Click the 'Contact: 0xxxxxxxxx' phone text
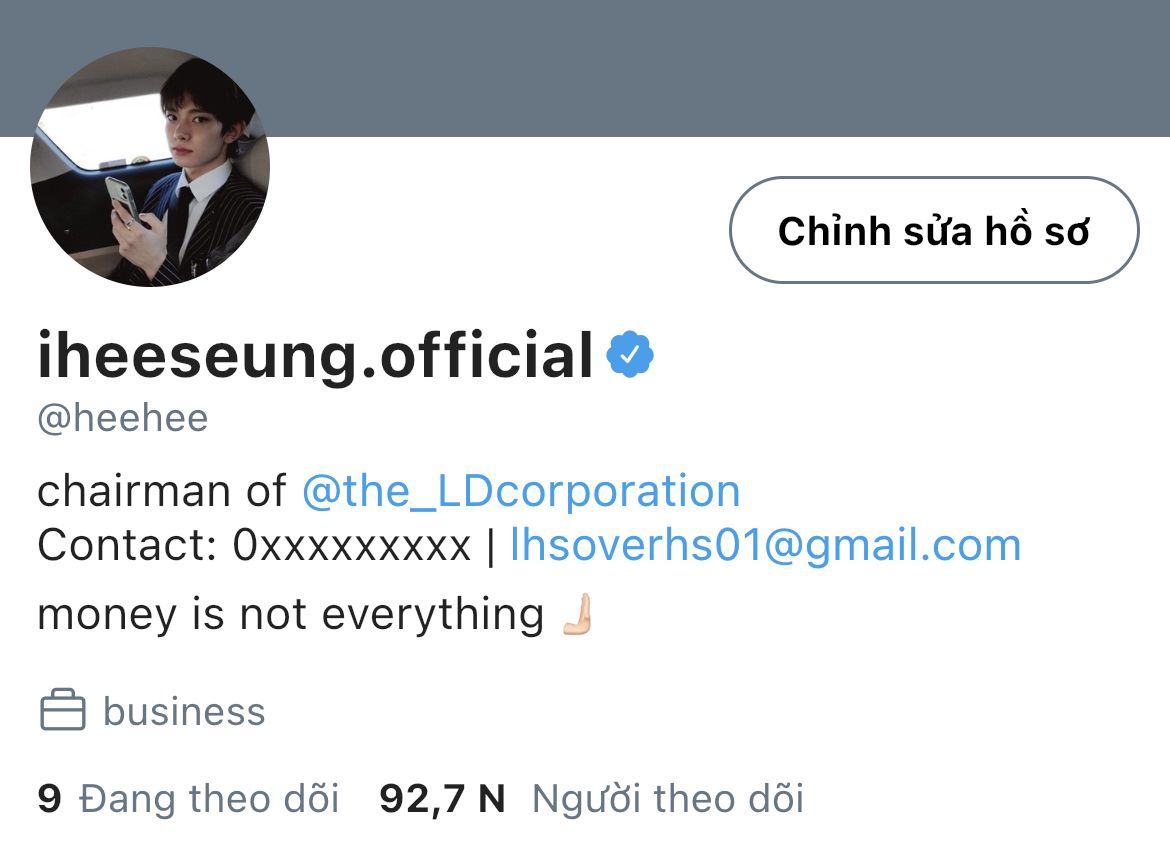Viewport: 1170px width, 853px height. [254, 546]
